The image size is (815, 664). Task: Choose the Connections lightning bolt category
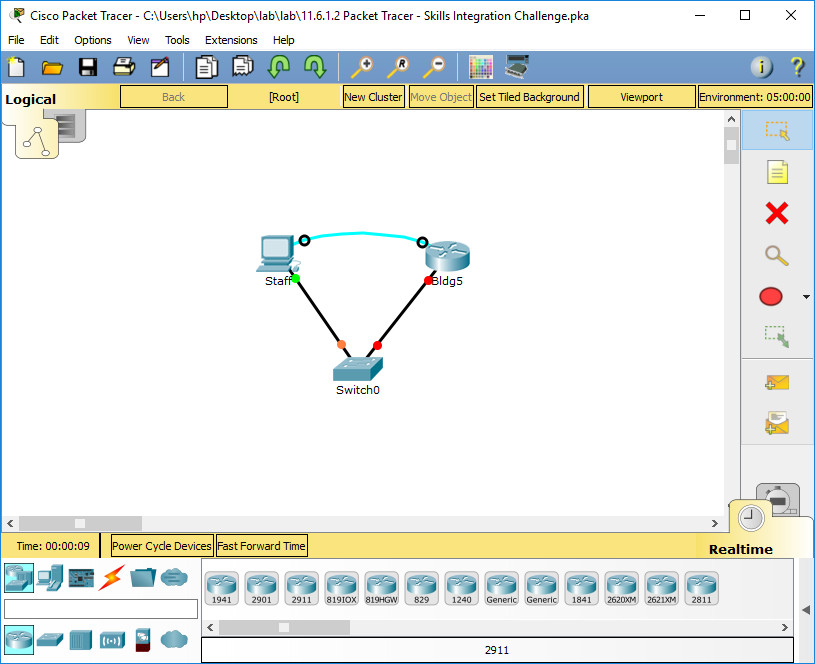[x=112, y=578]
